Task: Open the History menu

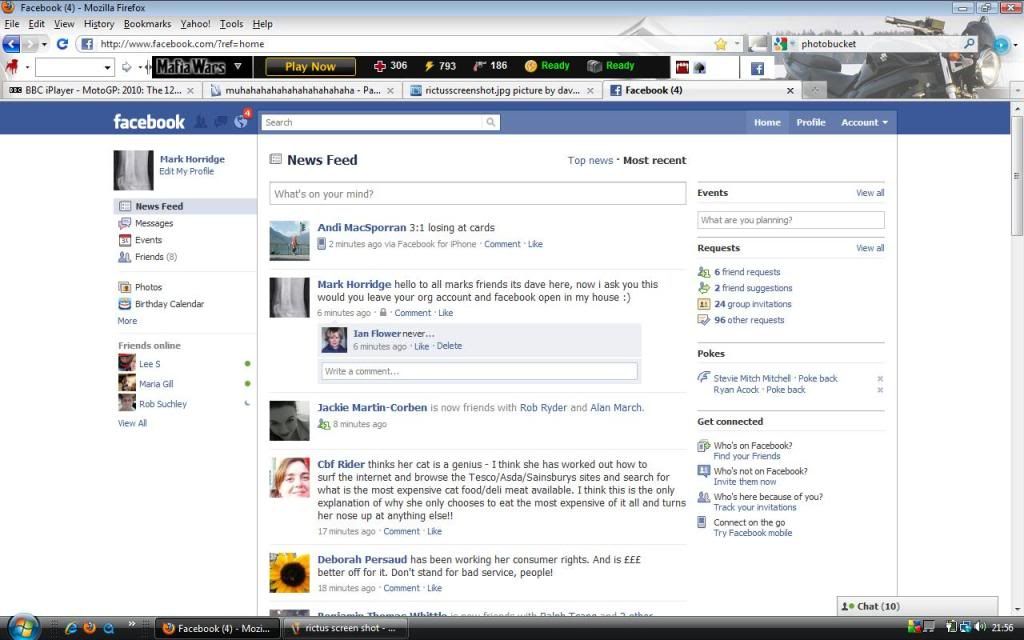Action: point(99,24)
